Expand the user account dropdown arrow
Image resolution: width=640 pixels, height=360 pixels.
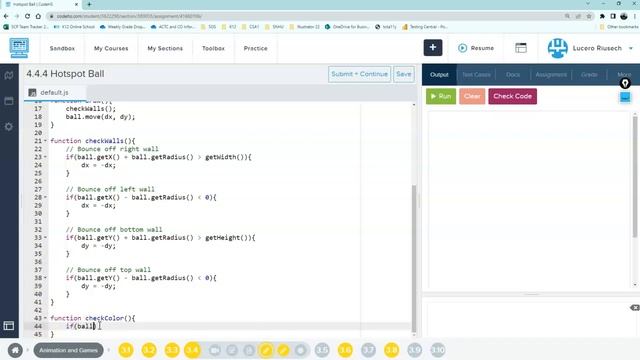point(631,48)
